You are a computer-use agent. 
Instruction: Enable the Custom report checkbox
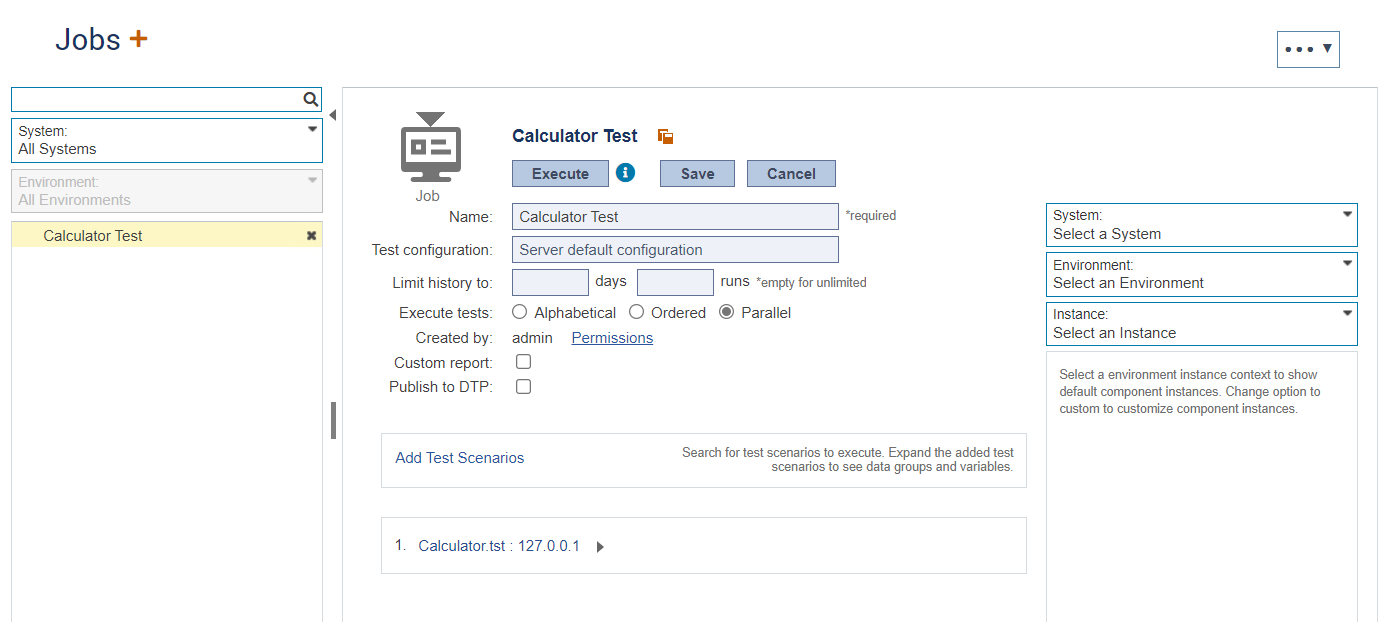(x=523, y=362)
